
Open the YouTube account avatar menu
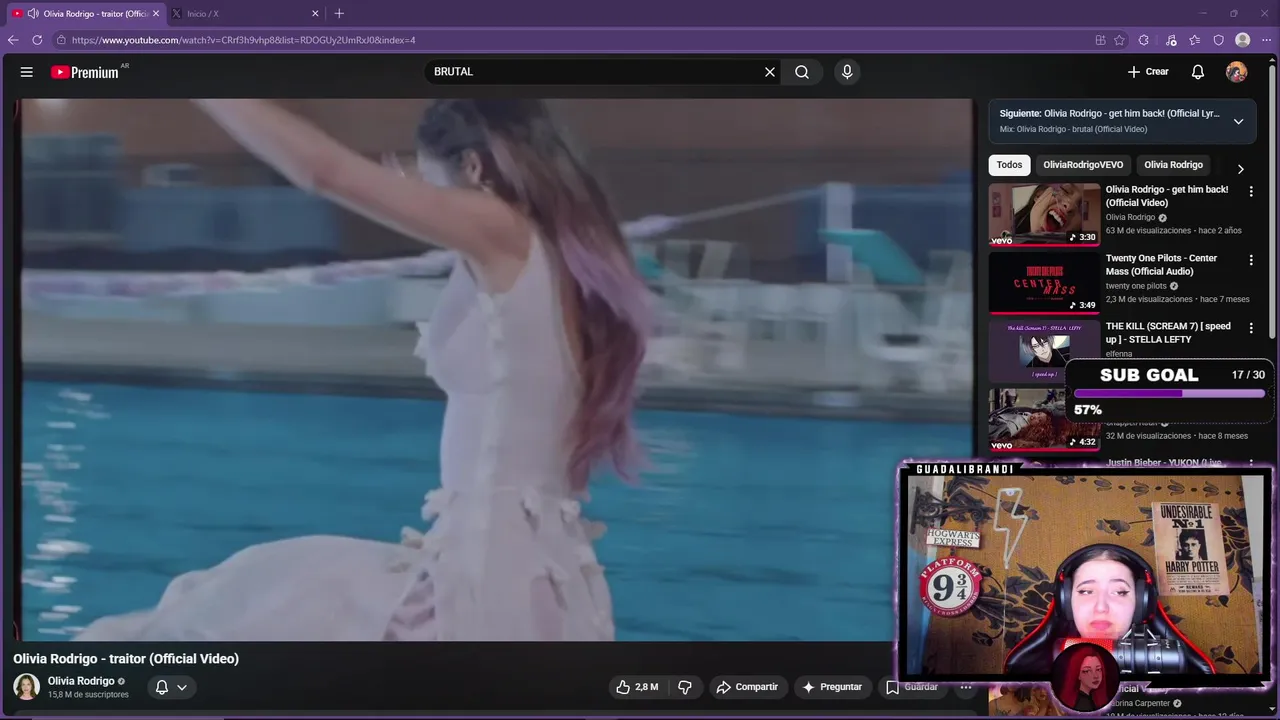coord(1237,72)
